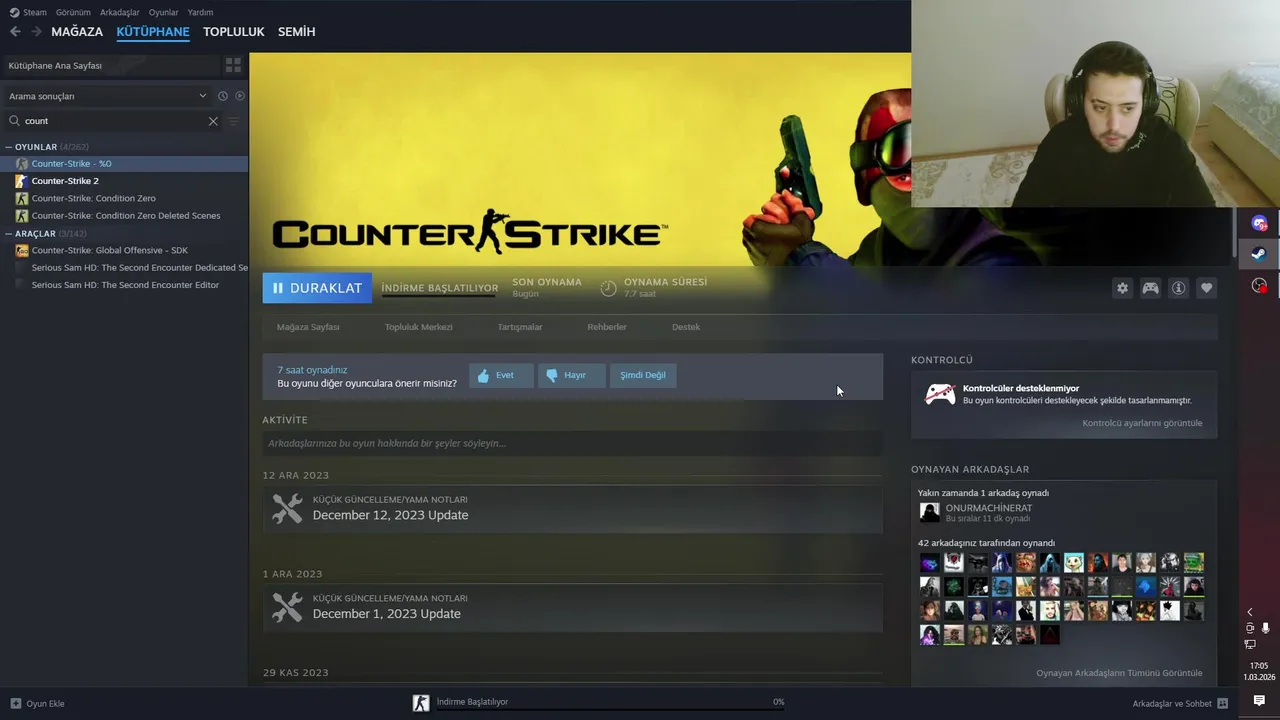The image size is (1280, 720).
Task: Click the microphone tray icon
Action: tap(1265, 628)
